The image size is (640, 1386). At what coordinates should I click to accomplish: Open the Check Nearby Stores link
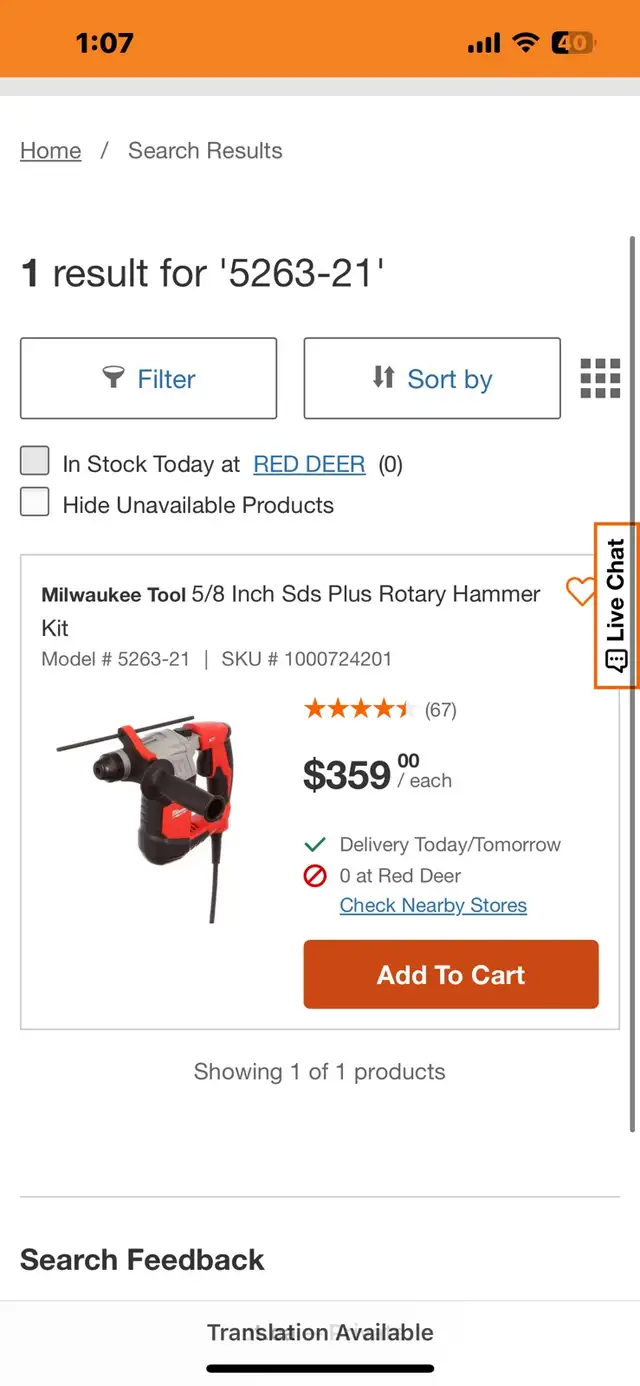tap(433, 905)
